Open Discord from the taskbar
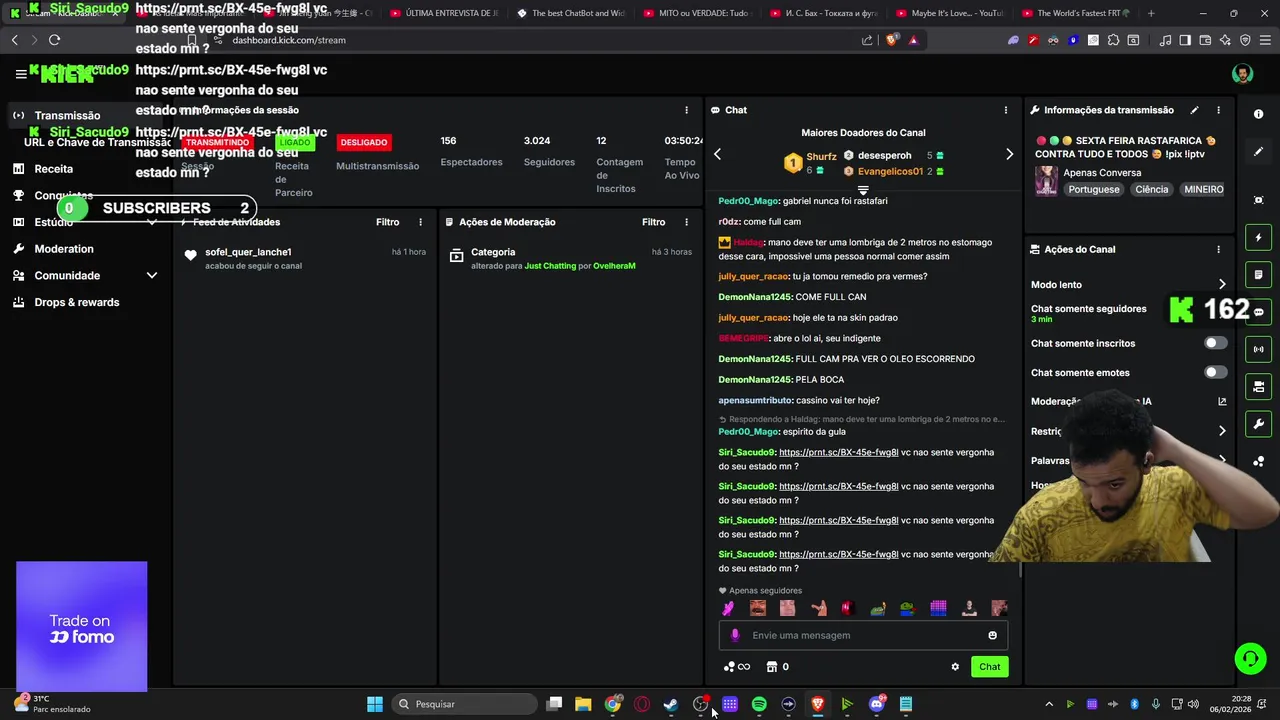This screenshot has width=1280, height=720. pyautogui.click(x=877, y=704)
